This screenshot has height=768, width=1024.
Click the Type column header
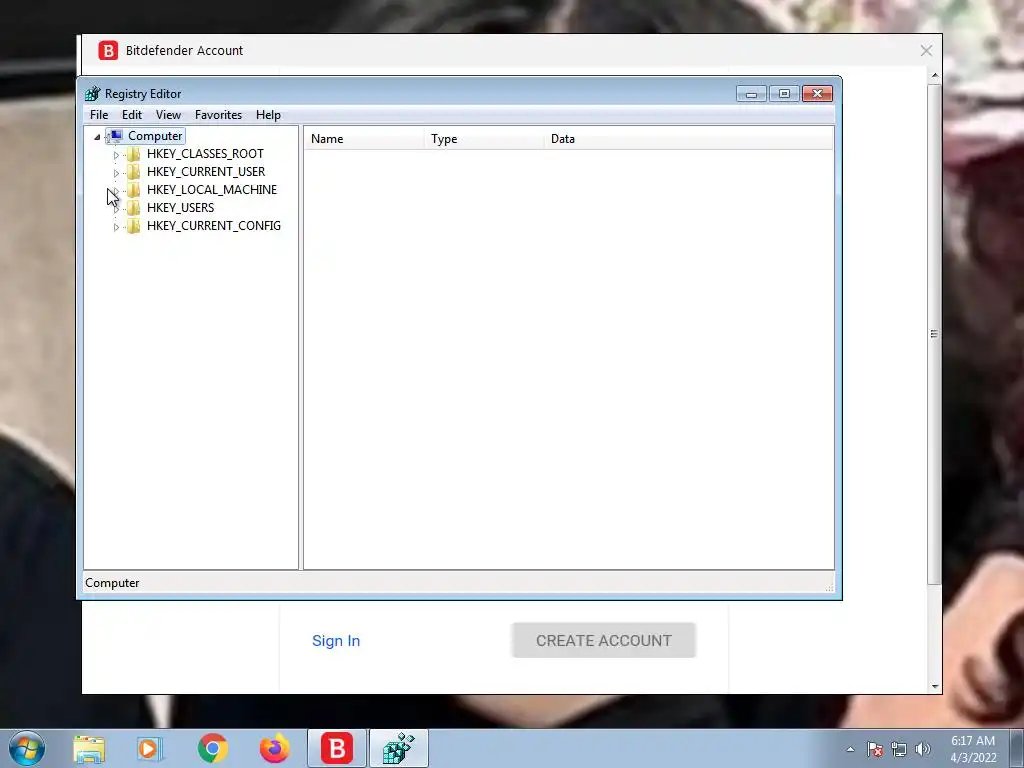coord(484,139)
